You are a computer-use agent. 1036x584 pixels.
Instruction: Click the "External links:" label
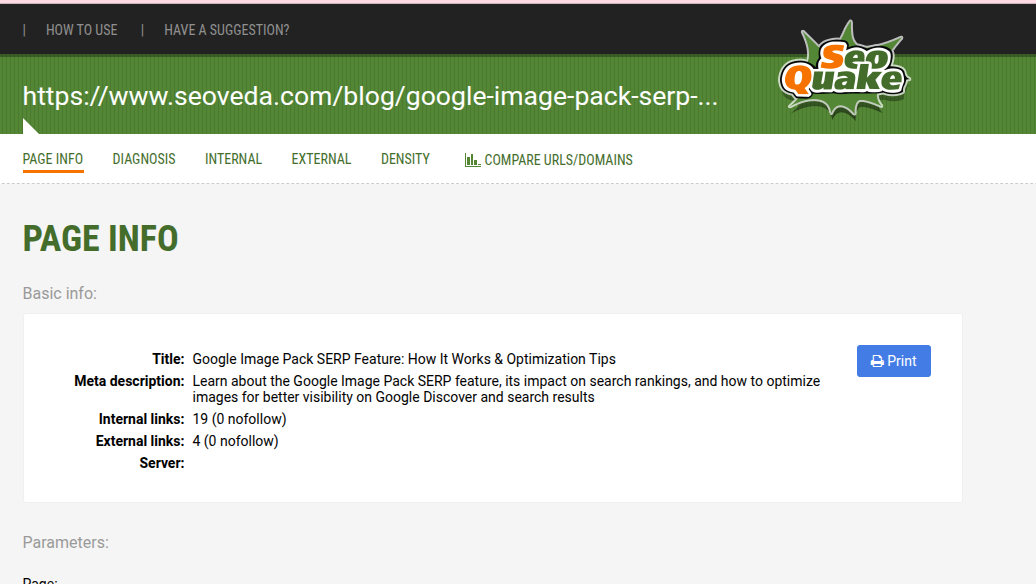pos(140,441)
